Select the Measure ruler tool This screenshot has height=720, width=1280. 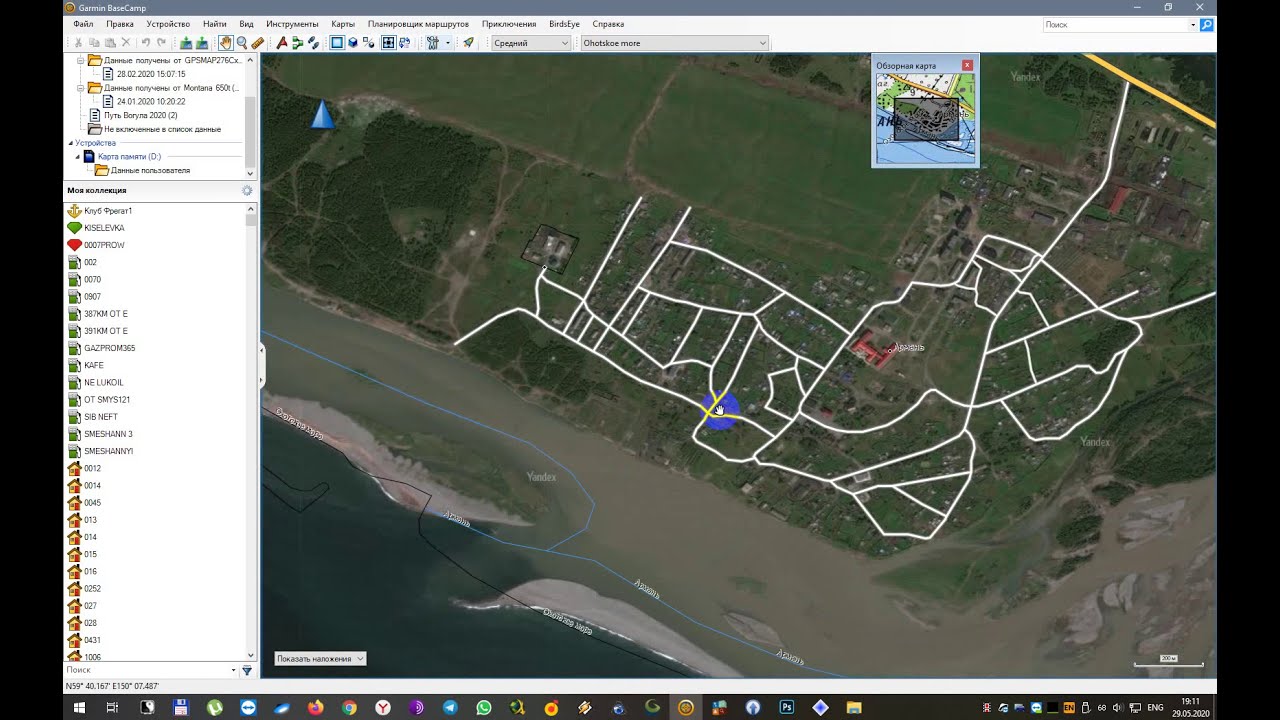(x=258, y=43)
